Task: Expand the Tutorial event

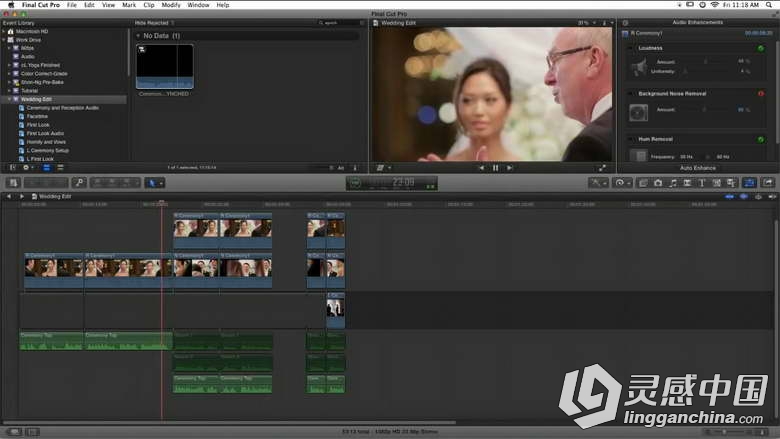Action: click(9, 91)
